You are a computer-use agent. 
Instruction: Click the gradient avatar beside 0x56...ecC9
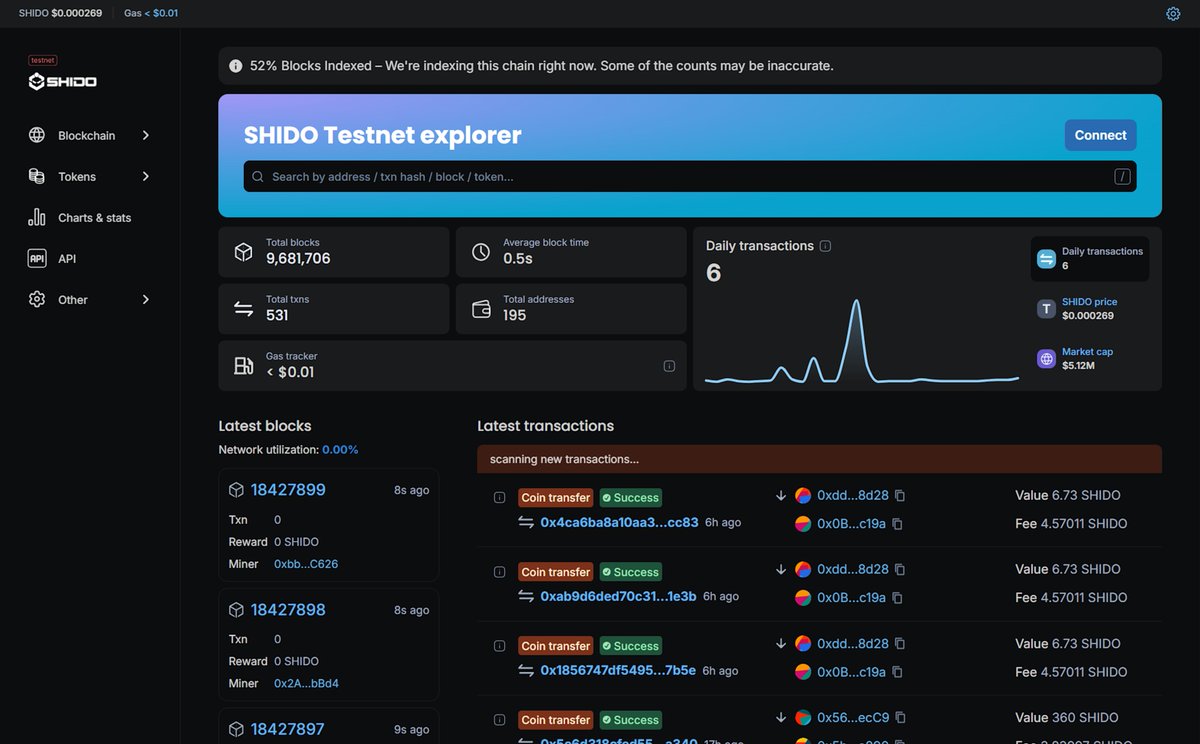803,717
